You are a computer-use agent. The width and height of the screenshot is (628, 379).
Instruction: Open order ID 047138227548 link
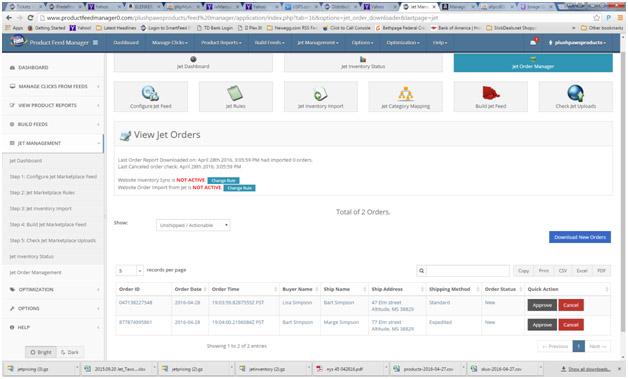(135, 302)
